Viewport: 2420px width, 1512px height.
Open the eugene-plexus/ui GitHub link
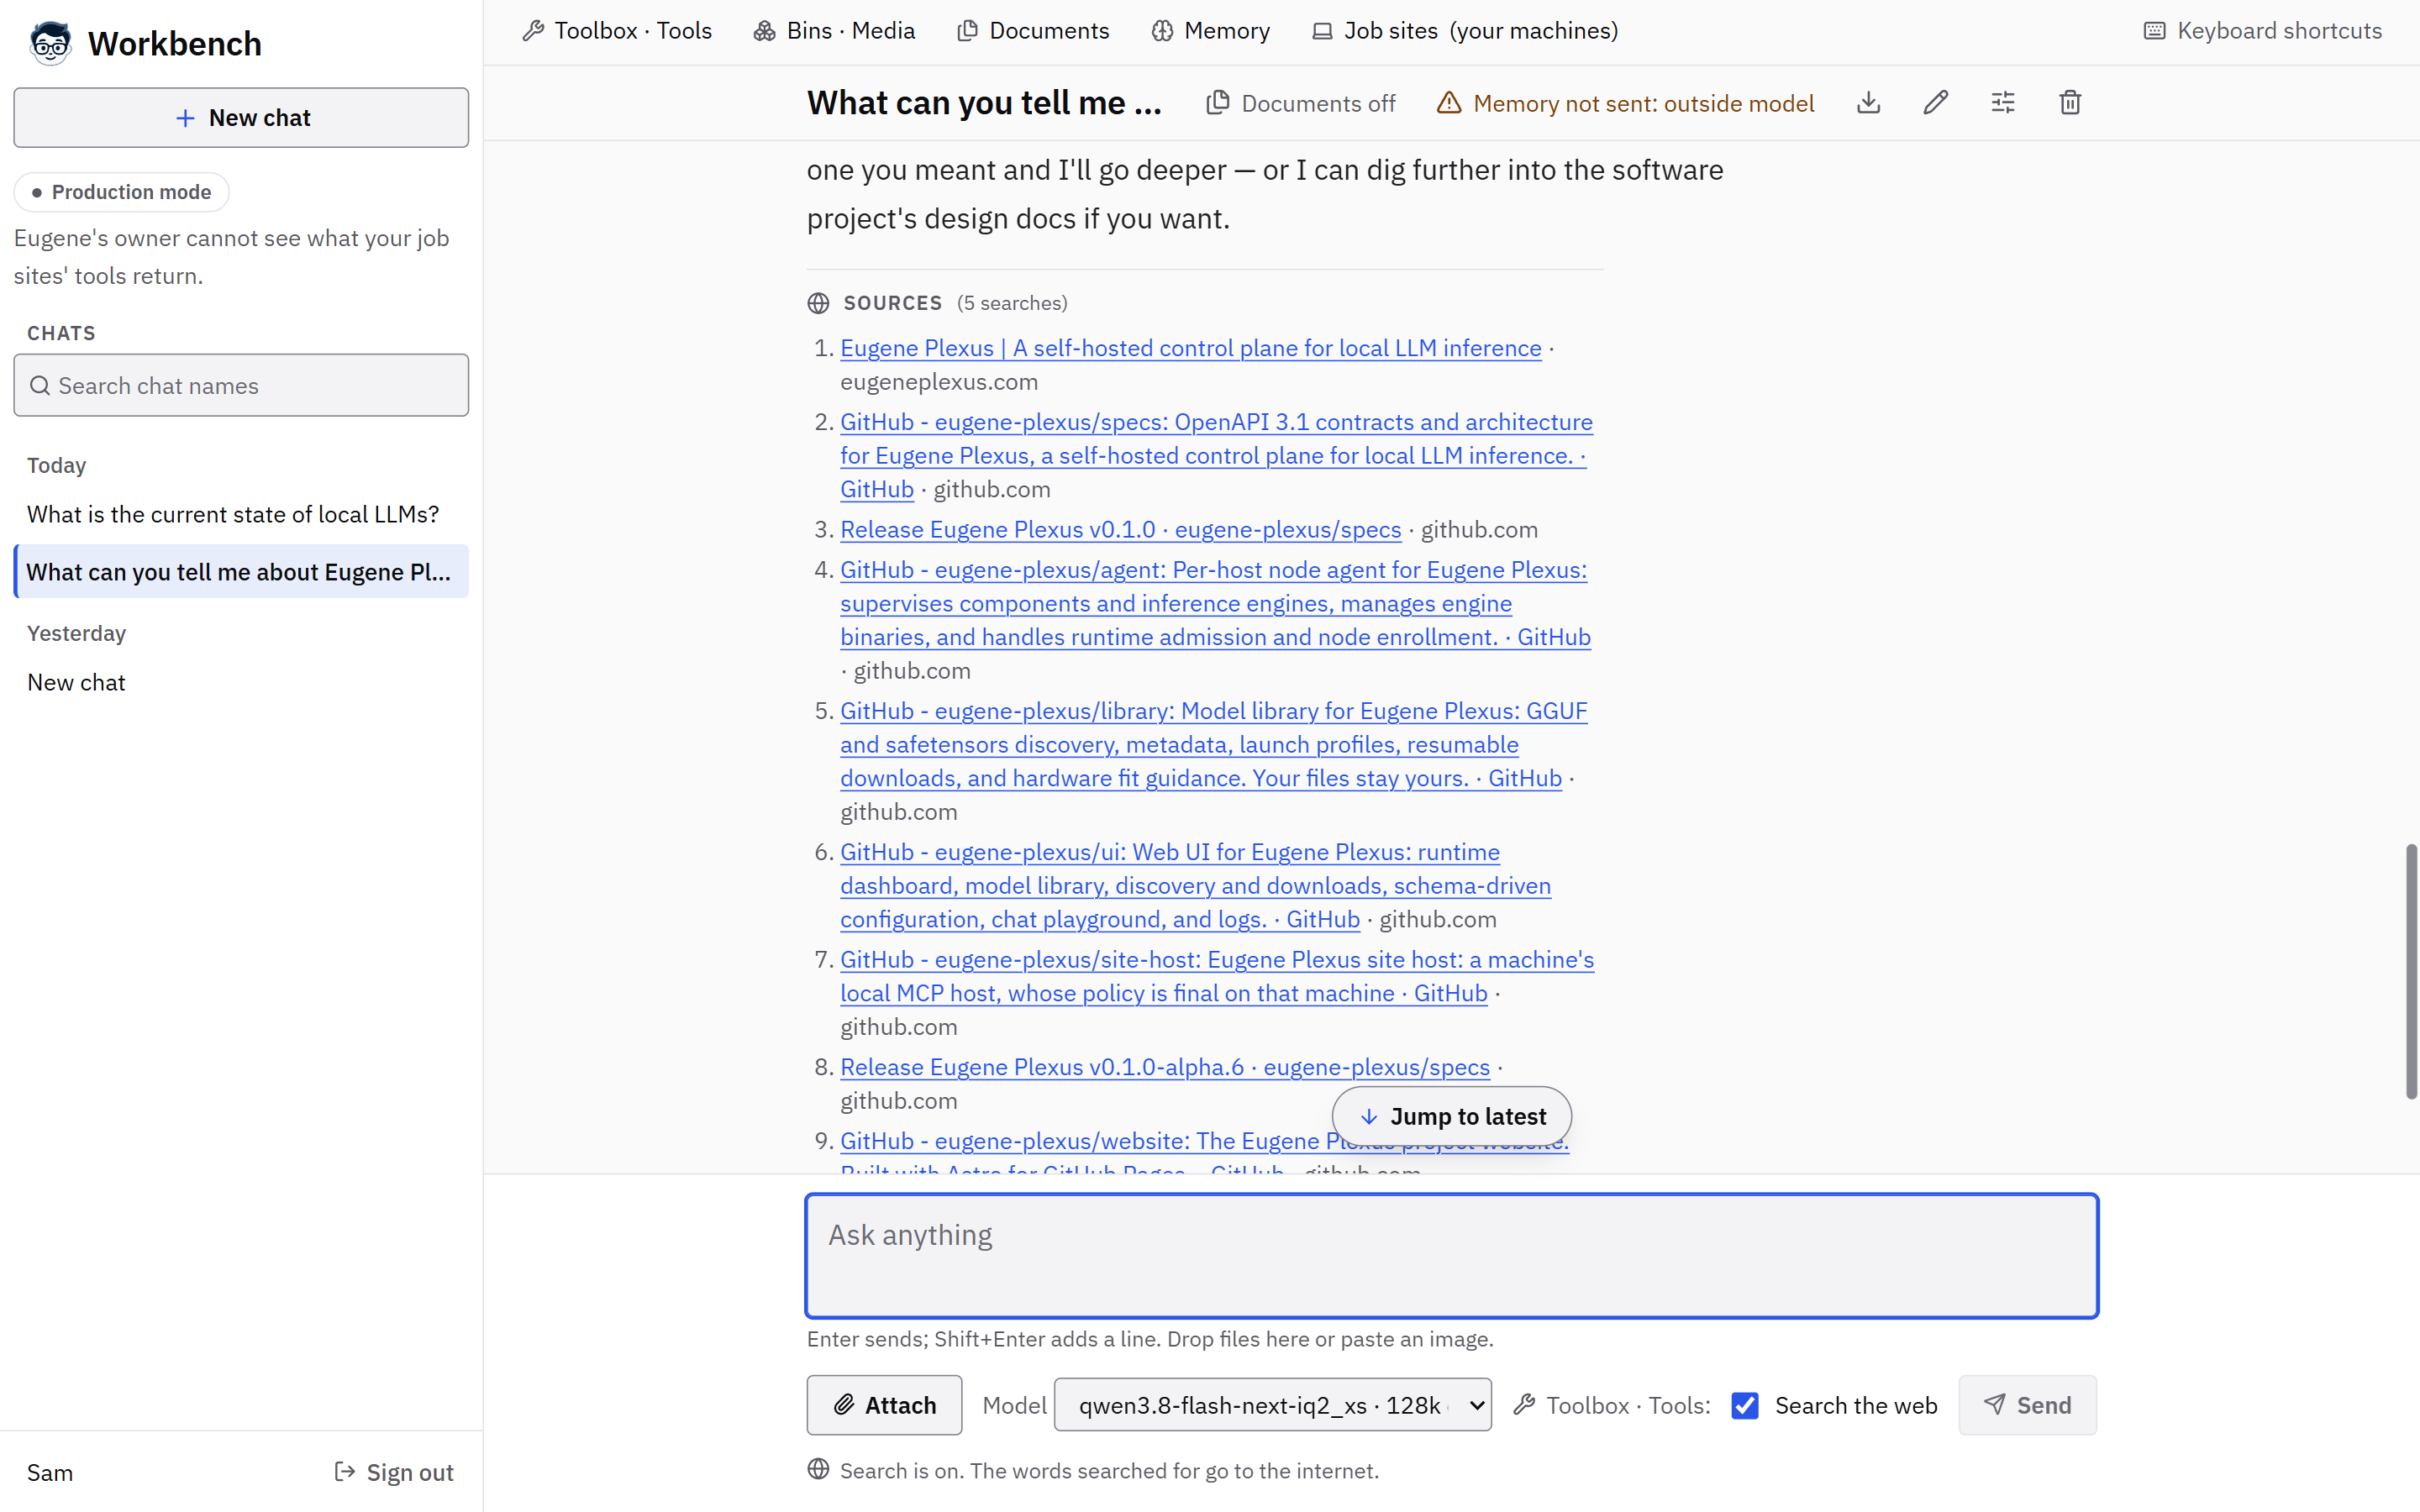pyautogui.click(x=1195, y=885)
